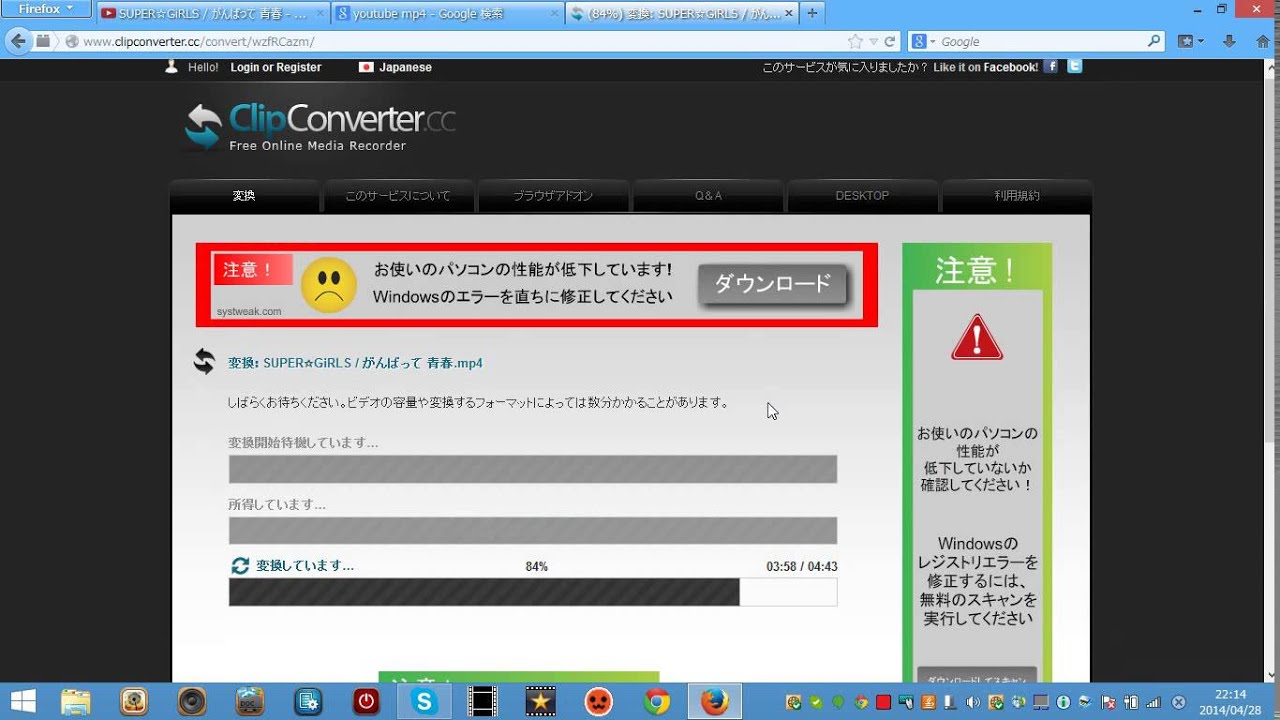Open the このサービスについて navigation tab
Image resolution: width=1280 pixels, height=720 pixels.
click(x=398, y=196)
